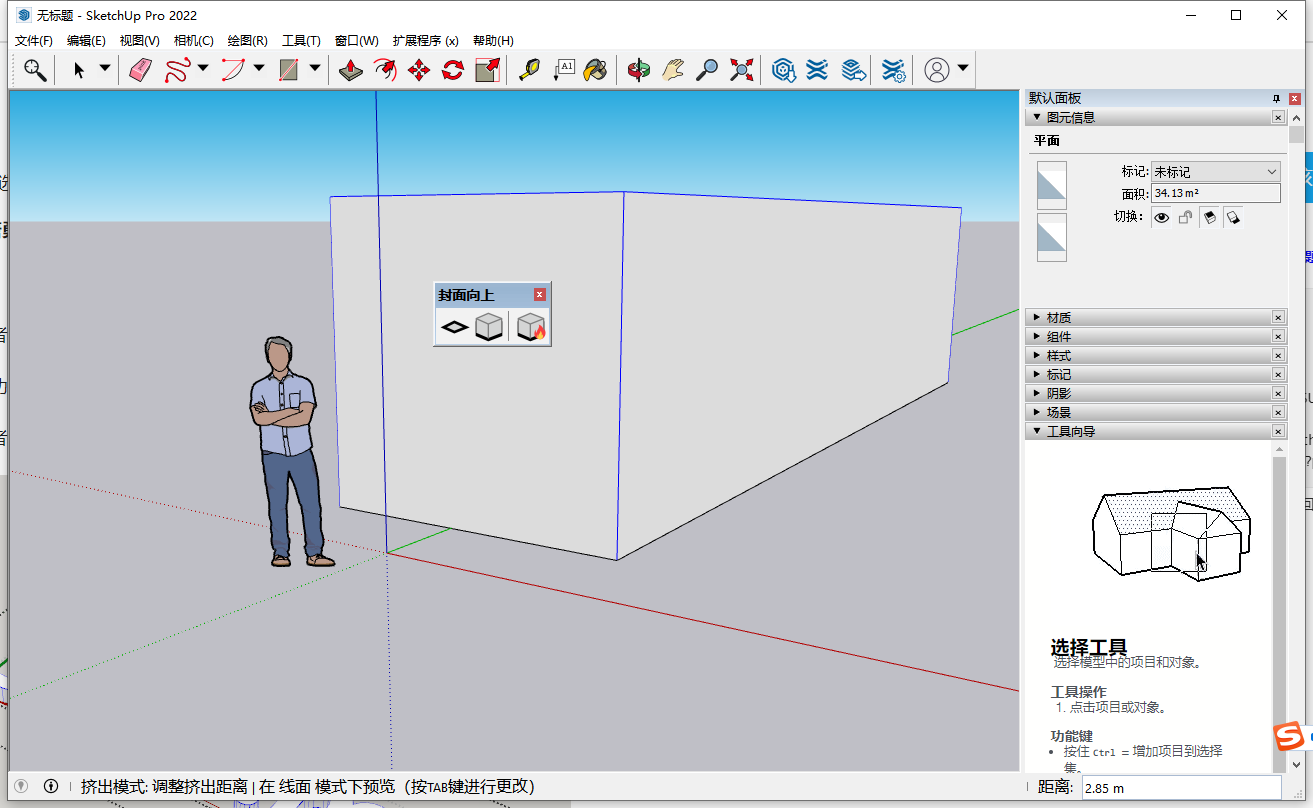Expand the 阴影 panel section
Viewport: 1313px width, 808px height.
(1058, 393)
